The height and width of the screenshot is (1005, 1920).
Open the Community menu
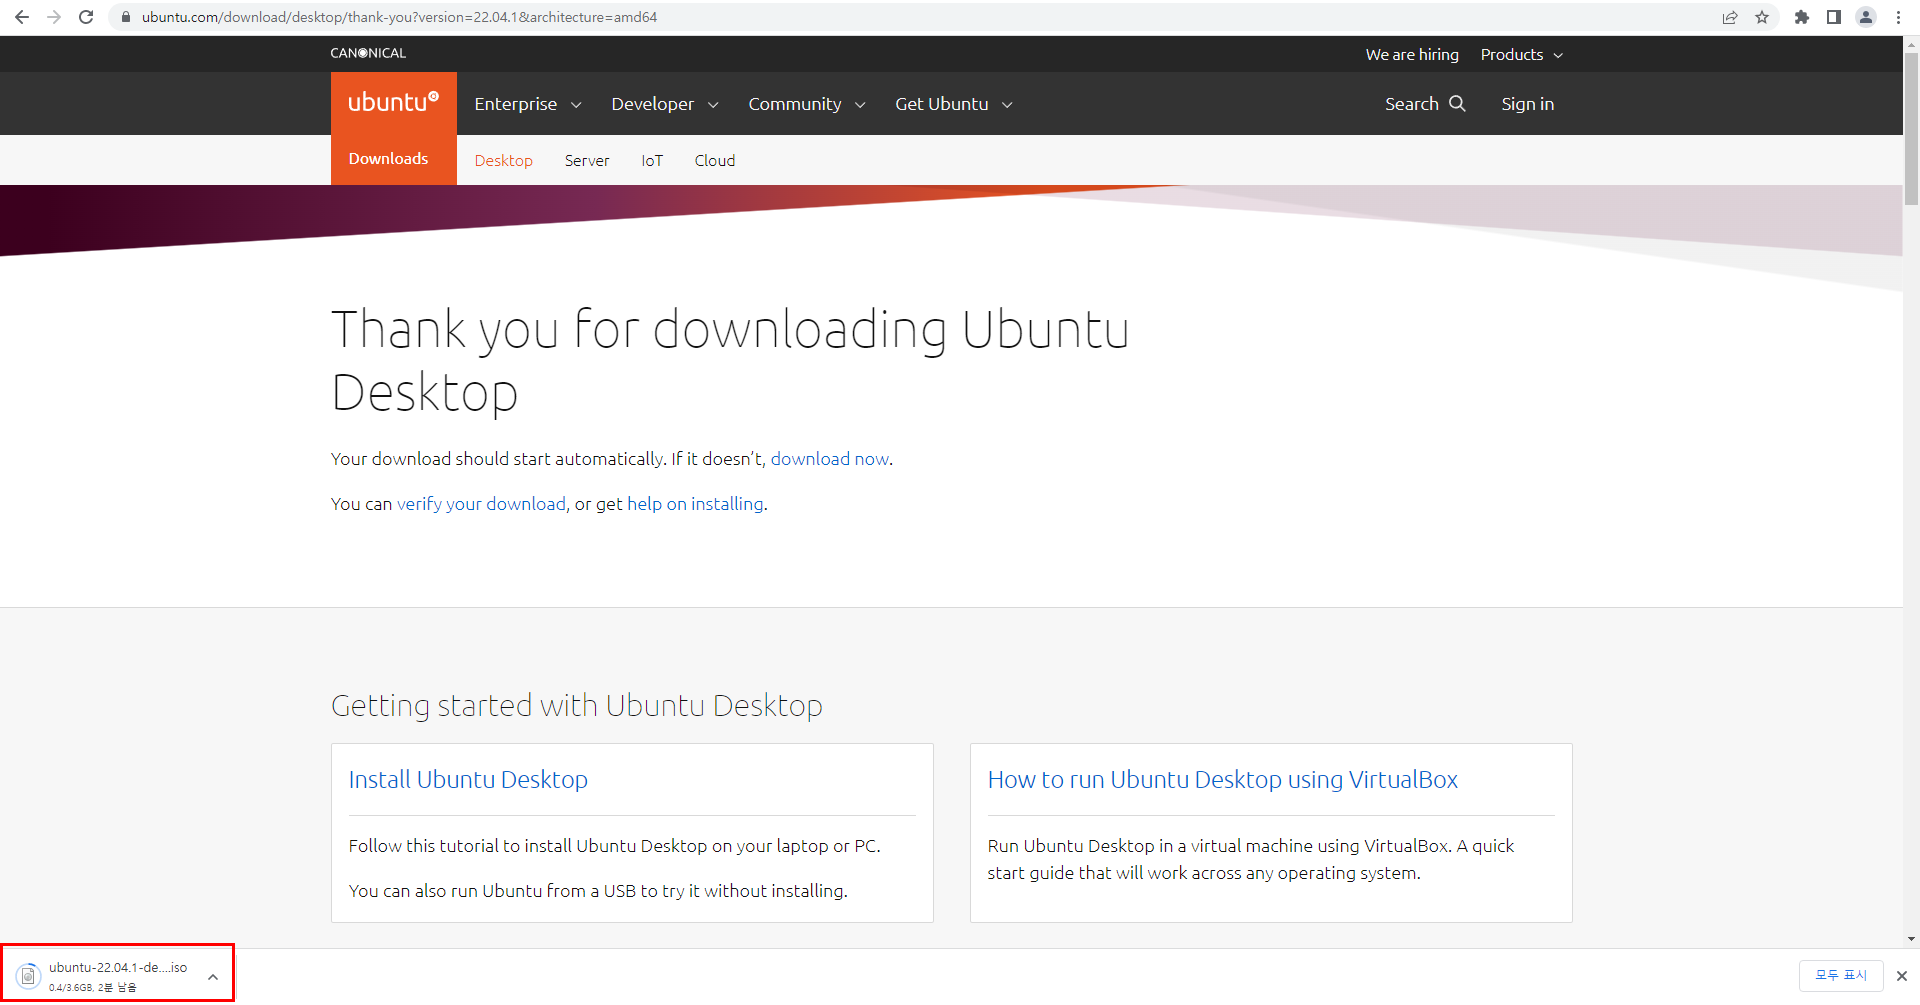806,104
